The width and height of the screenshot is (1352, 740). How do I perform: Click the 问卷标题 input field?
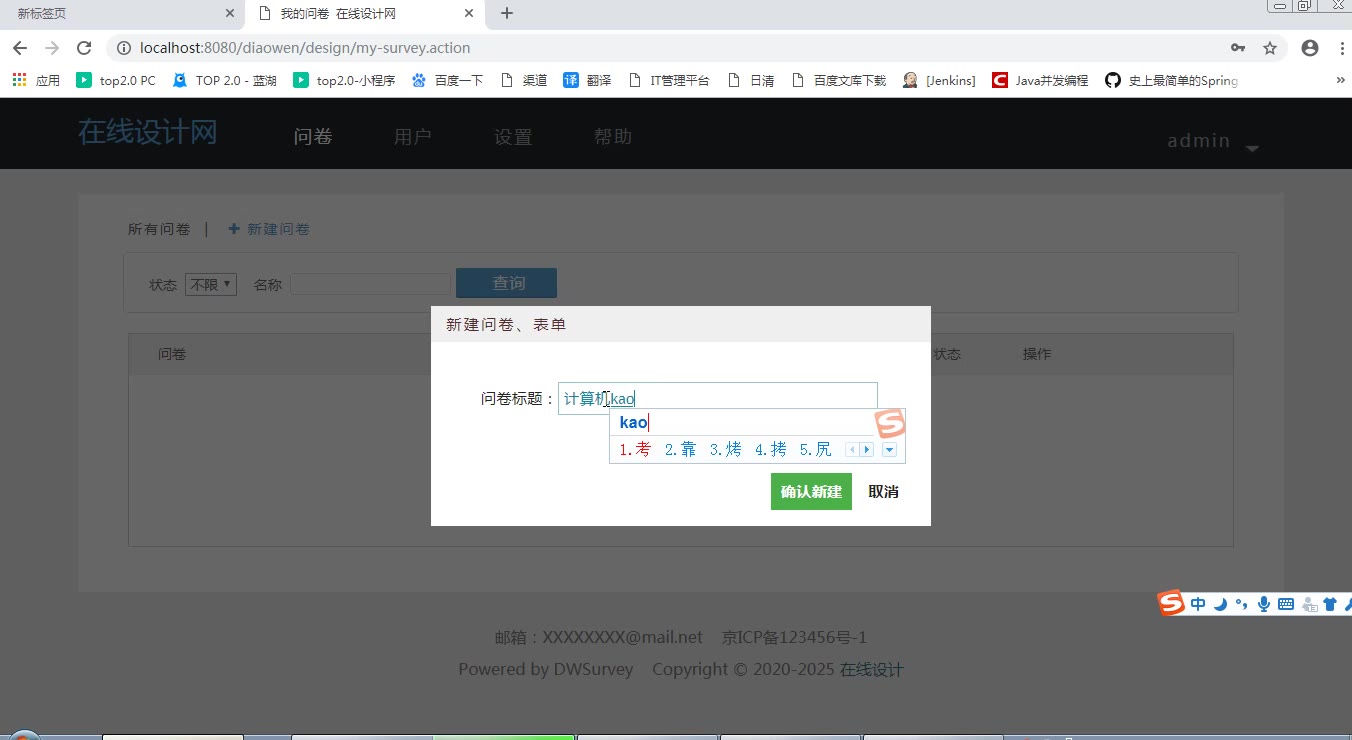pyautogui.click(x=718, y=398)
